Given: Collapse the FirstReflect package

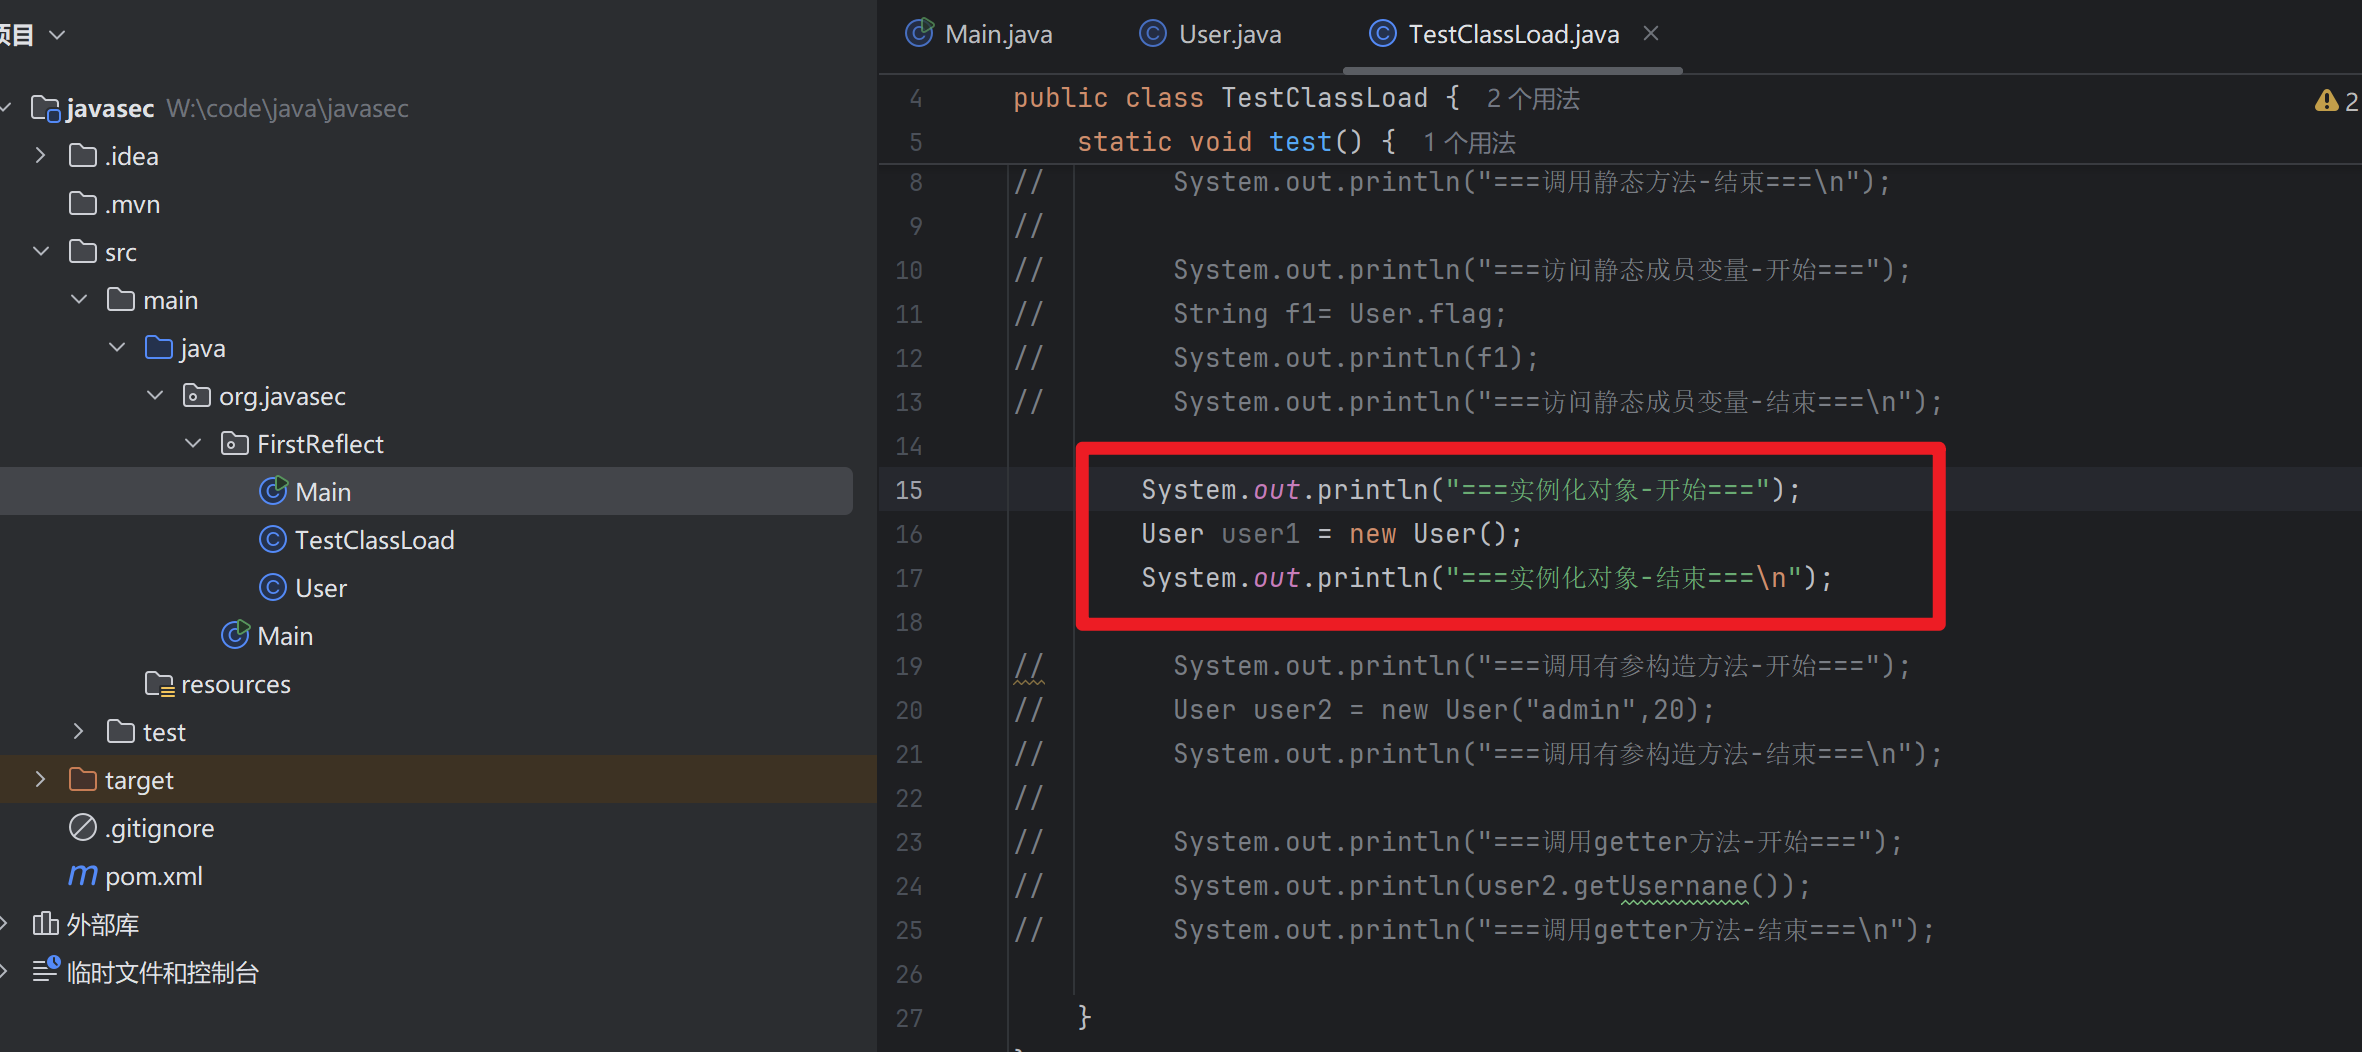Looking at the screenshot, I should pos(193,444).
